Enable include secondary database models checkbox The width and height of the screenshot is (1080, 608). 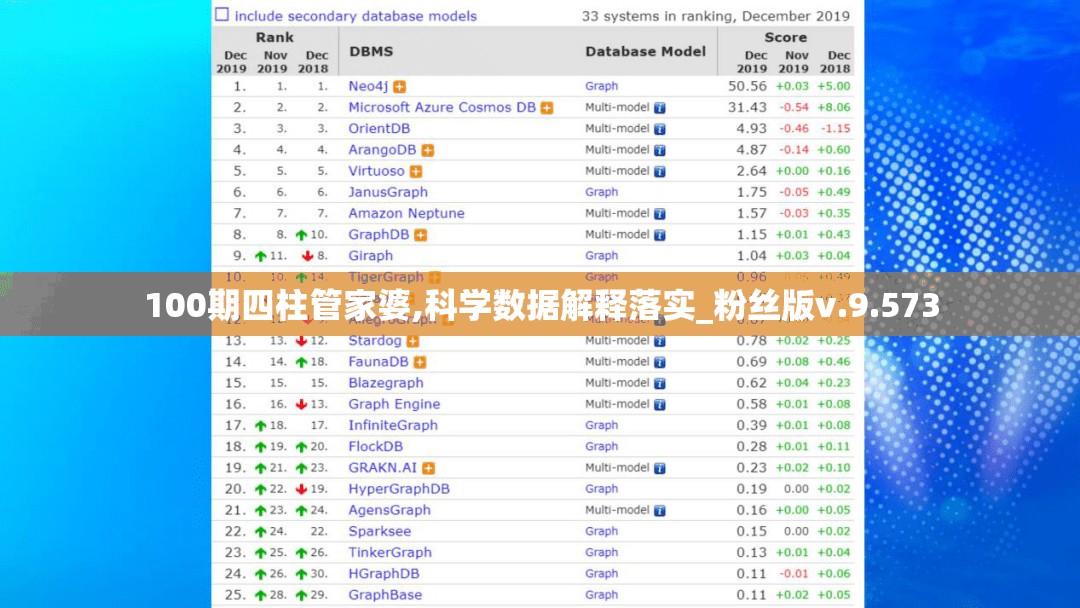point(222,14)
